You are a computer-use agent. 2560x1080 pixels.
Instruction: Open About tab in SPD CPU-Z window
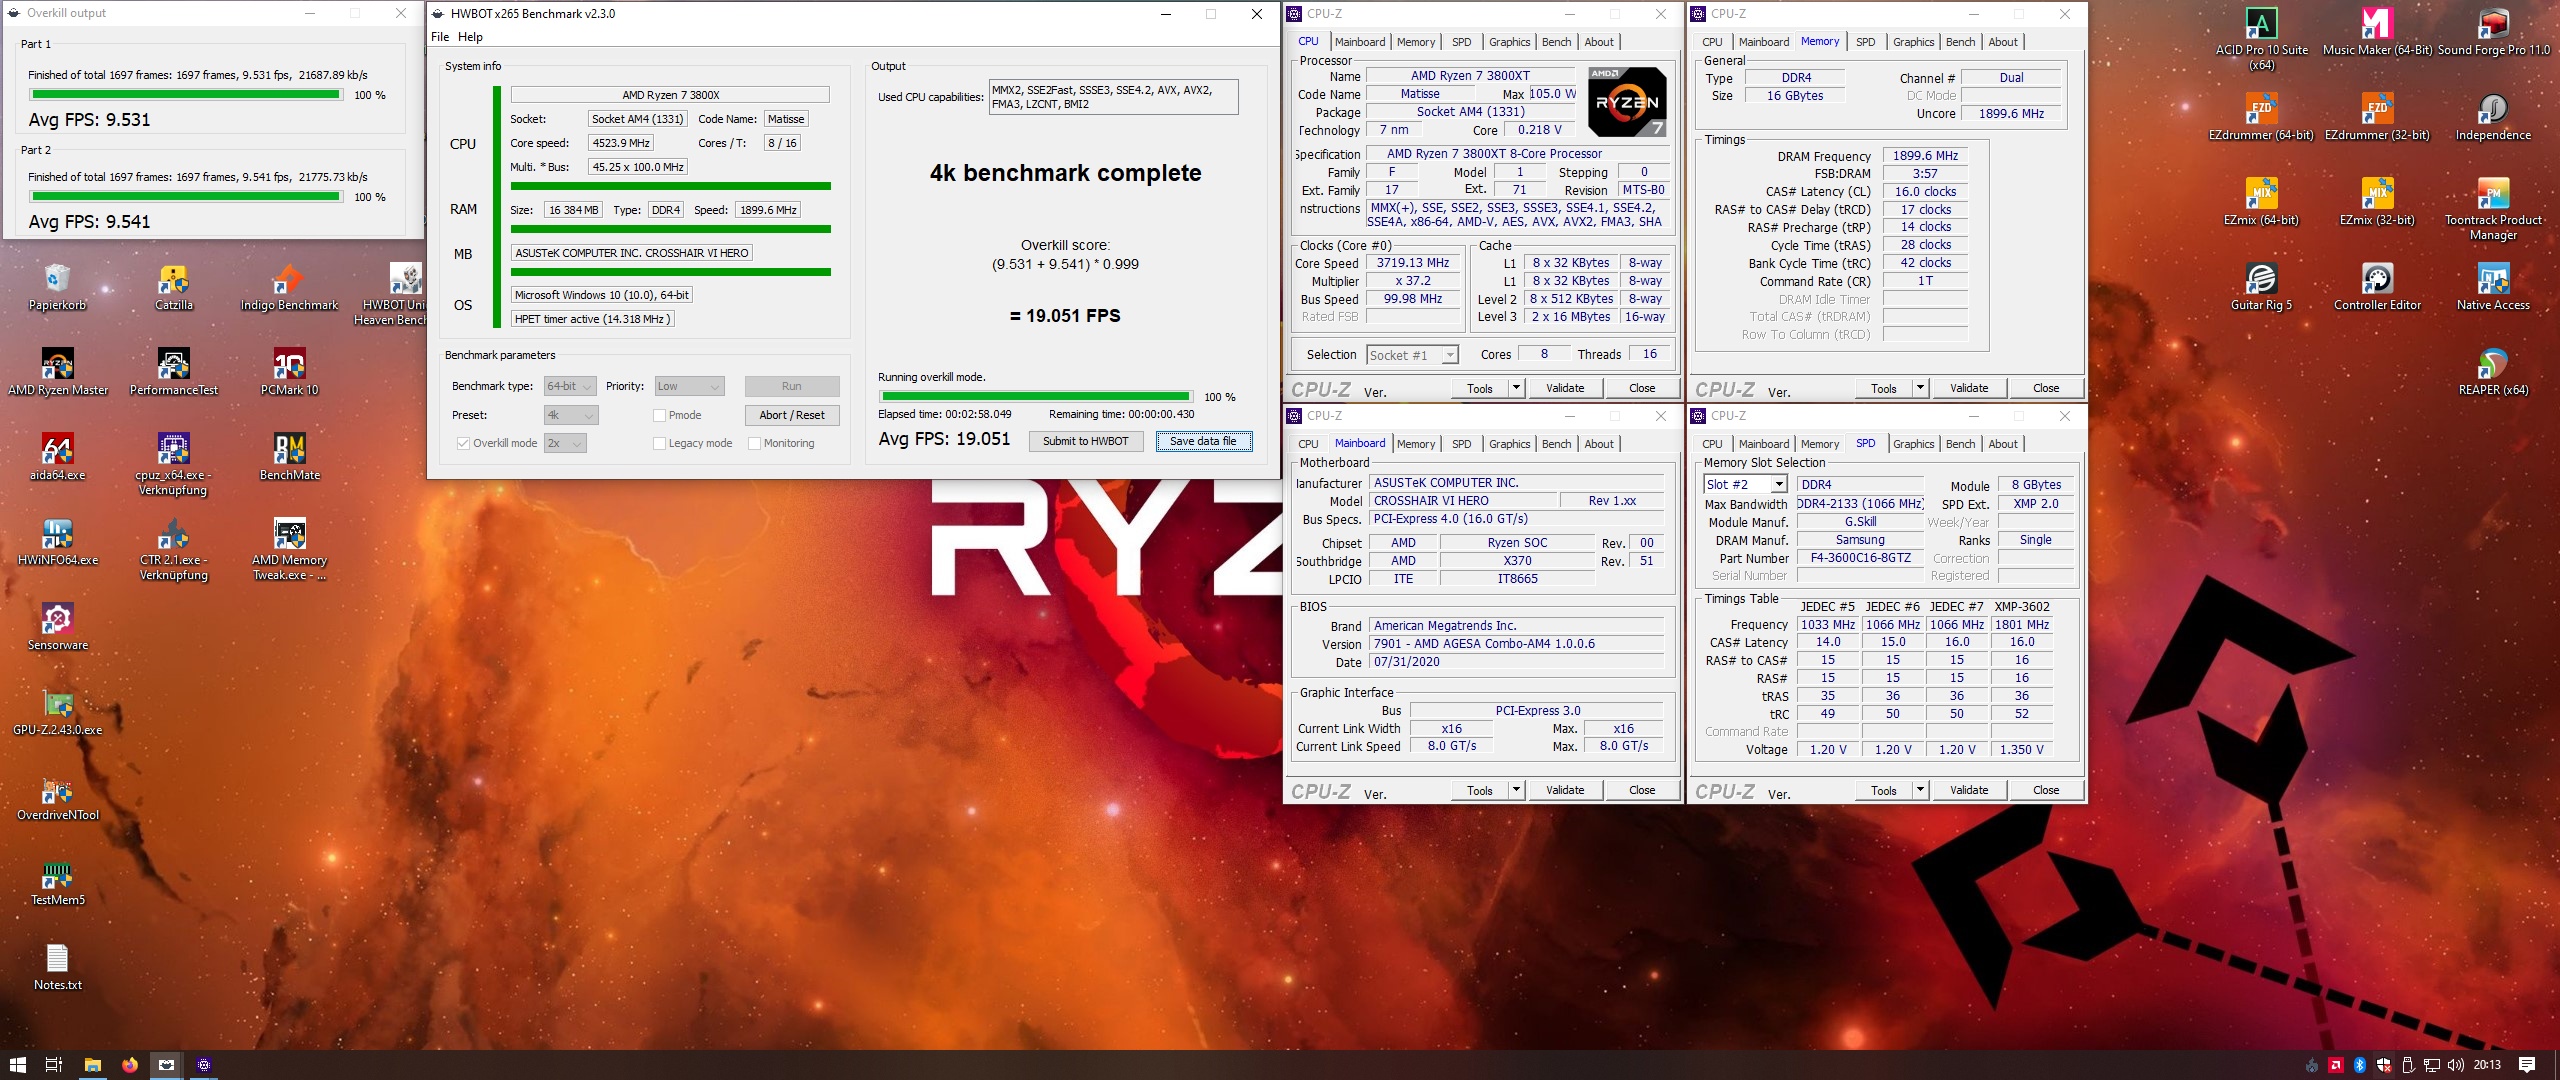pyautogui.click(x=2002, y=444)
